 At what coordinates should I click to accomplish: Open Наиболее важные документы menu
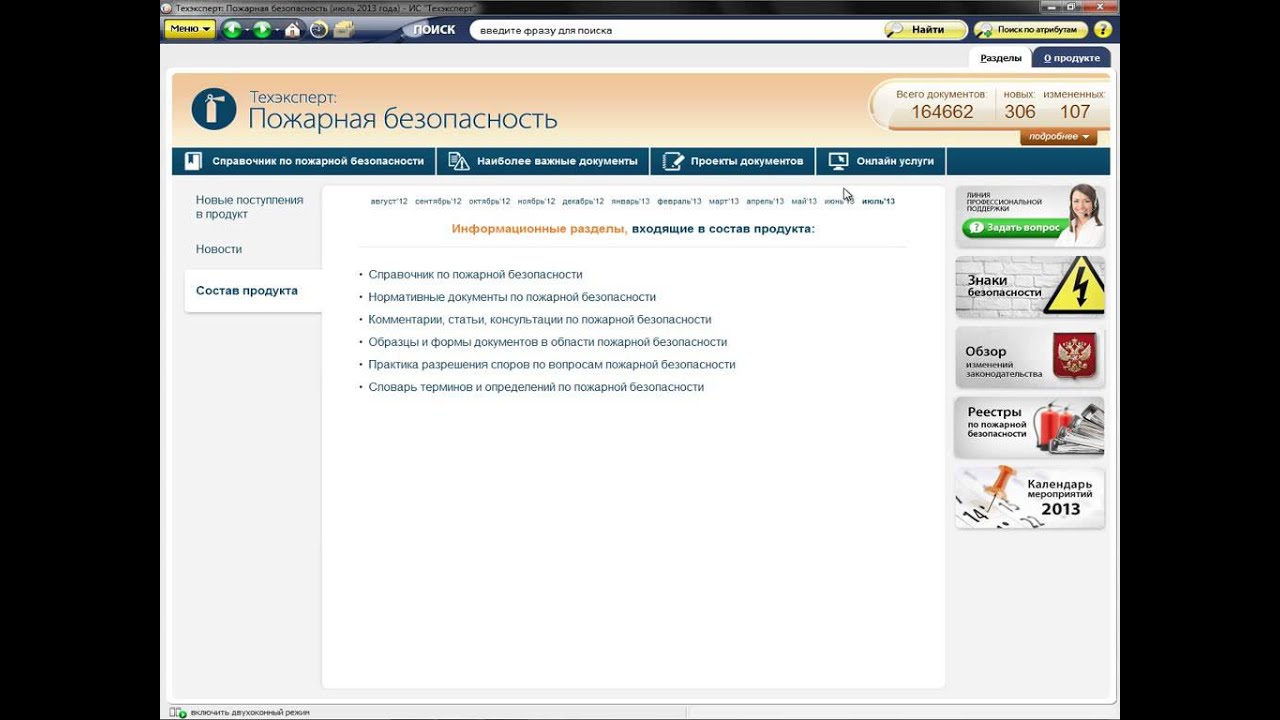tap(543, 161)
